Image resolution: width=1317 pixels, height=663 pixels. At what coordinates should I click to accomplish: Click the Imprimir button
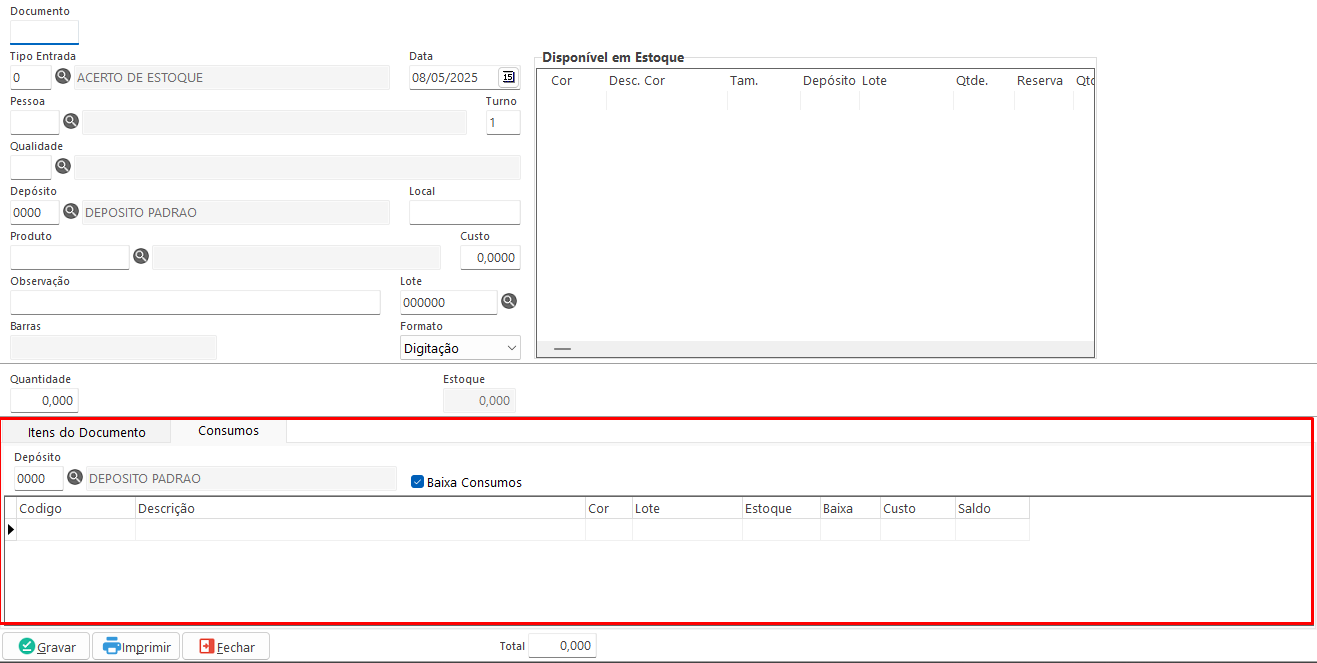[x=137, y=647]
